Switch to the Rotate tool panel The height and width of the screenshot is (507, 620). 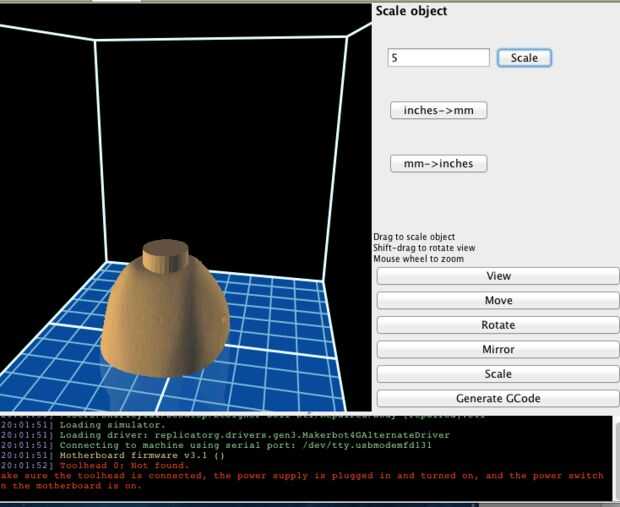498,325
